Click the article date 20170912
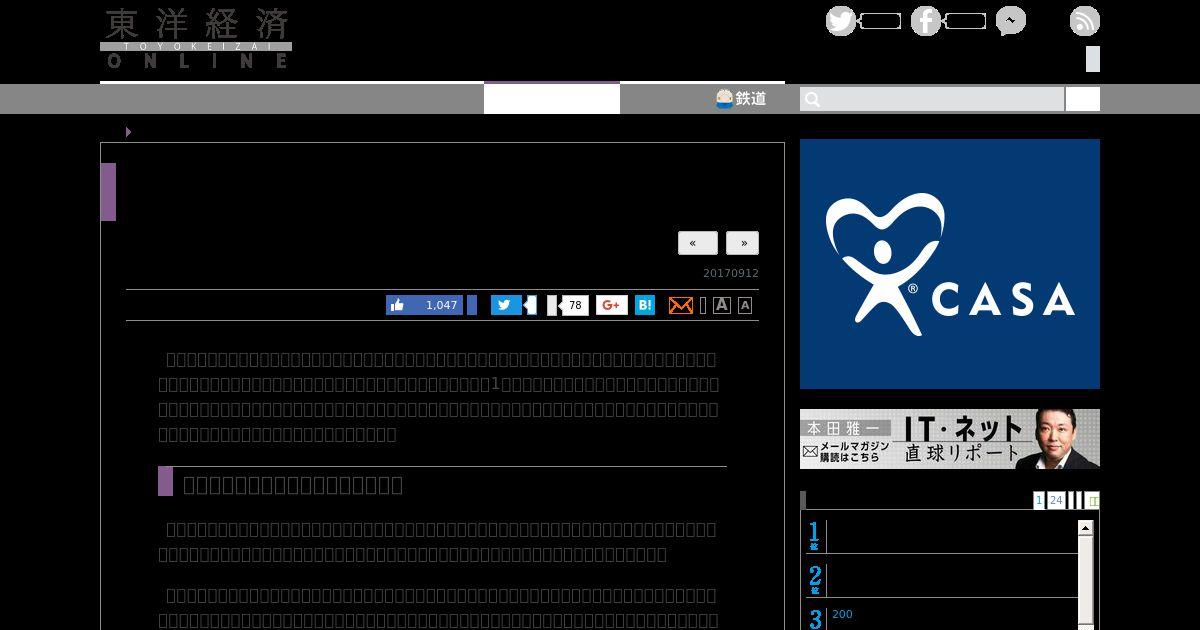Viewport: 1200px width, 630px height. 731,273
